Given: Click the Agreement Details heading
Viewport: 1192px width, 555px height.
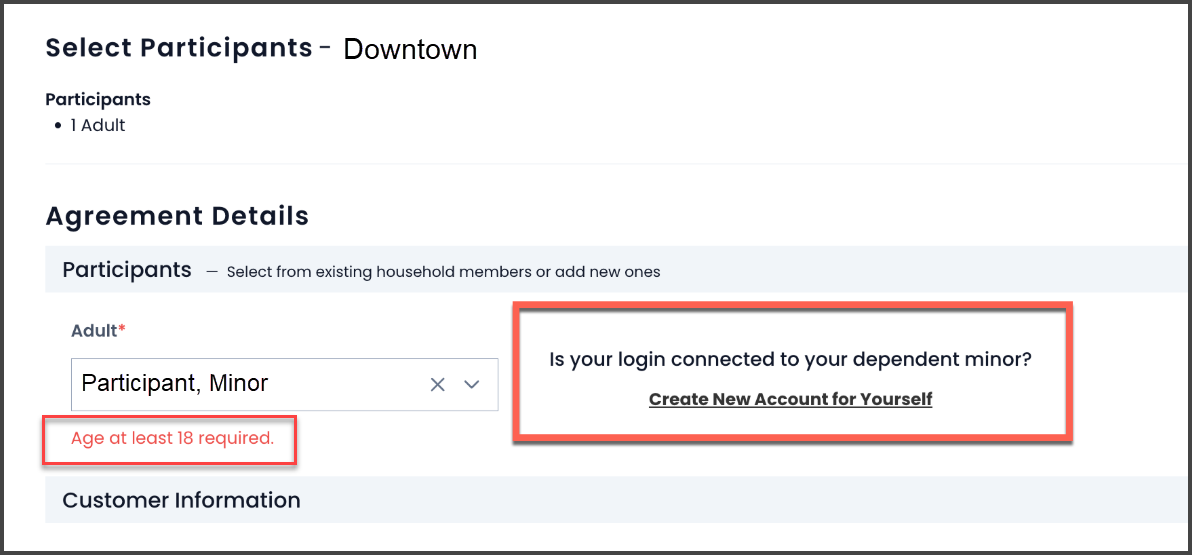Looking at the screenshot, I should [x=177, y=216].
